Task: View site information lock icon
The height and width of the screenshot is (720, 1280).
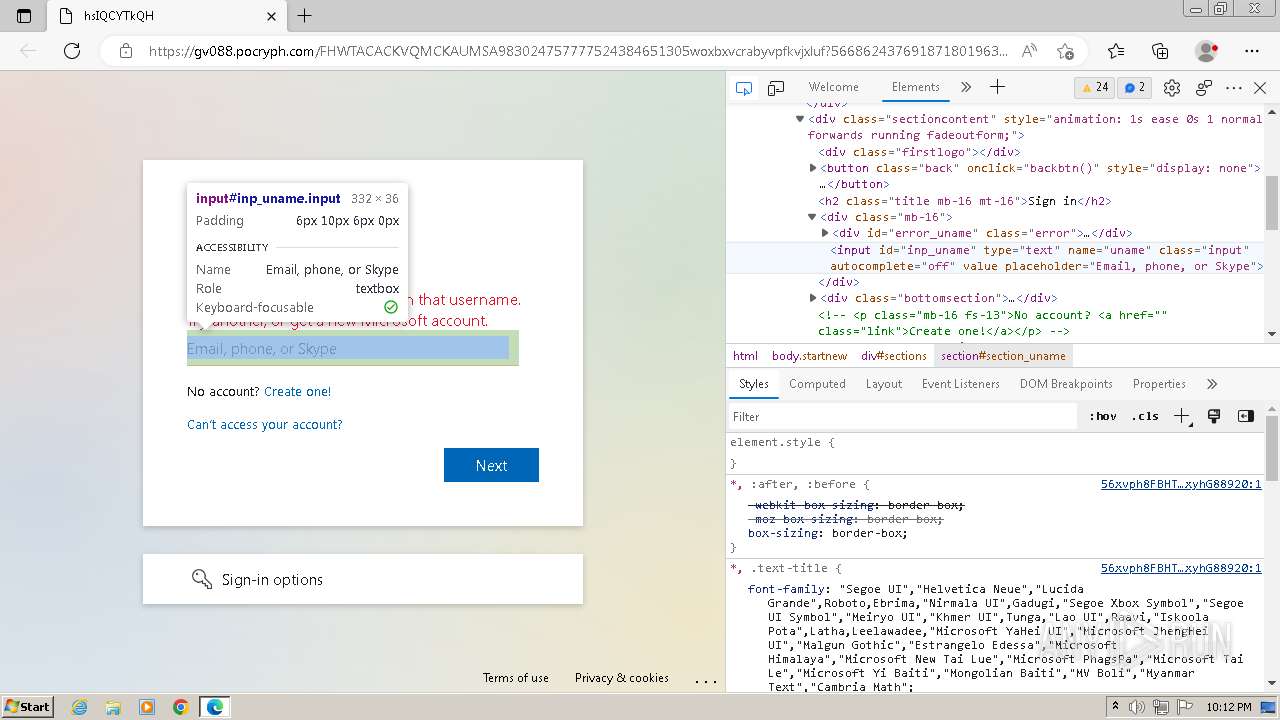Action: [125, 51]
